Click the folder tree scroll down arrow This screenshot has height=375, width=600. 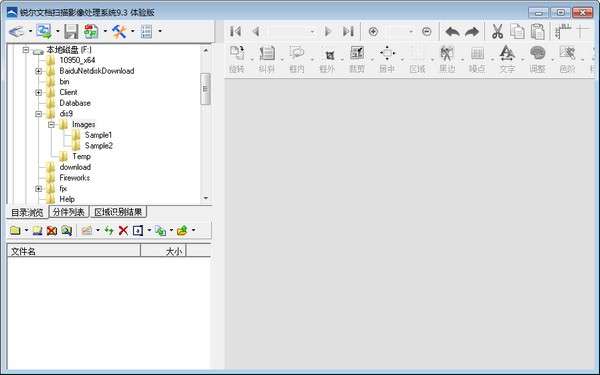pos(206,198)
